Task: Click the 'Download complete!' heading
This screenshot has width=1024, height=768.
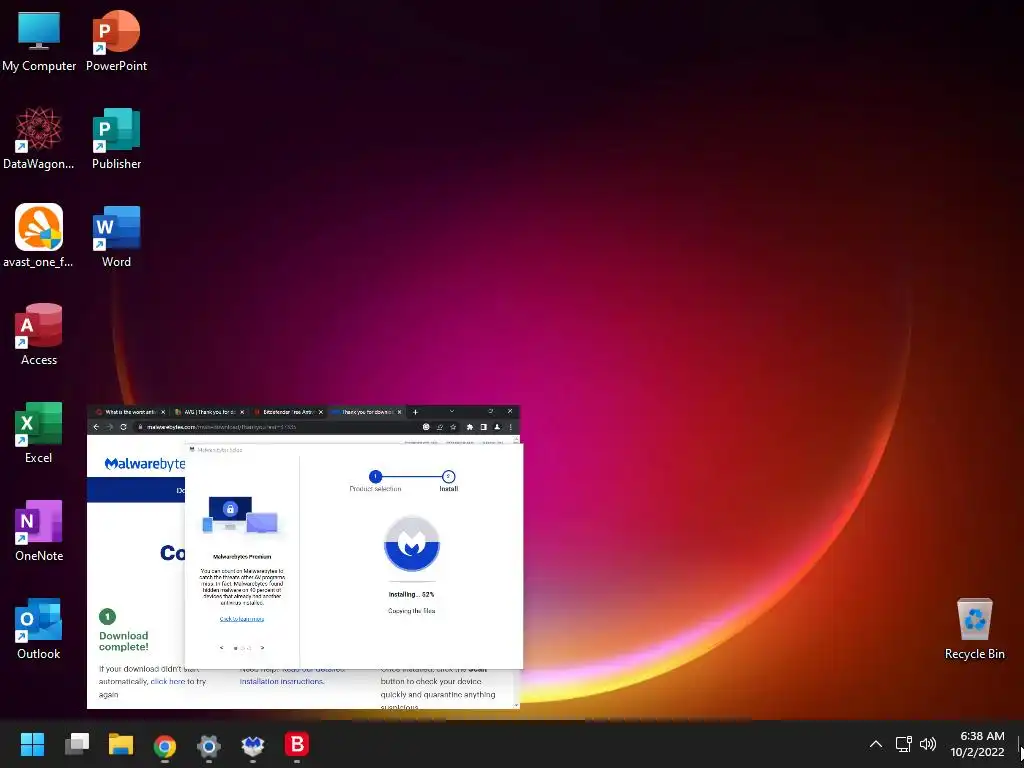Action: point(123,641)
